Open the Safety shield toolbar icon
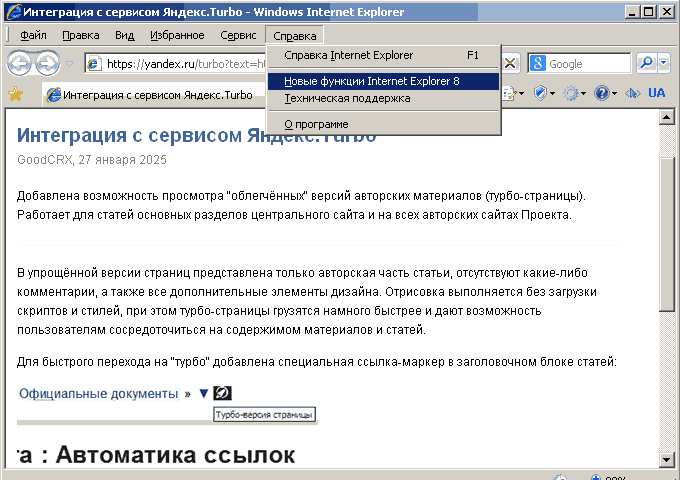The width and height of the screenshot is (680, 480). (x=544, y=93)
